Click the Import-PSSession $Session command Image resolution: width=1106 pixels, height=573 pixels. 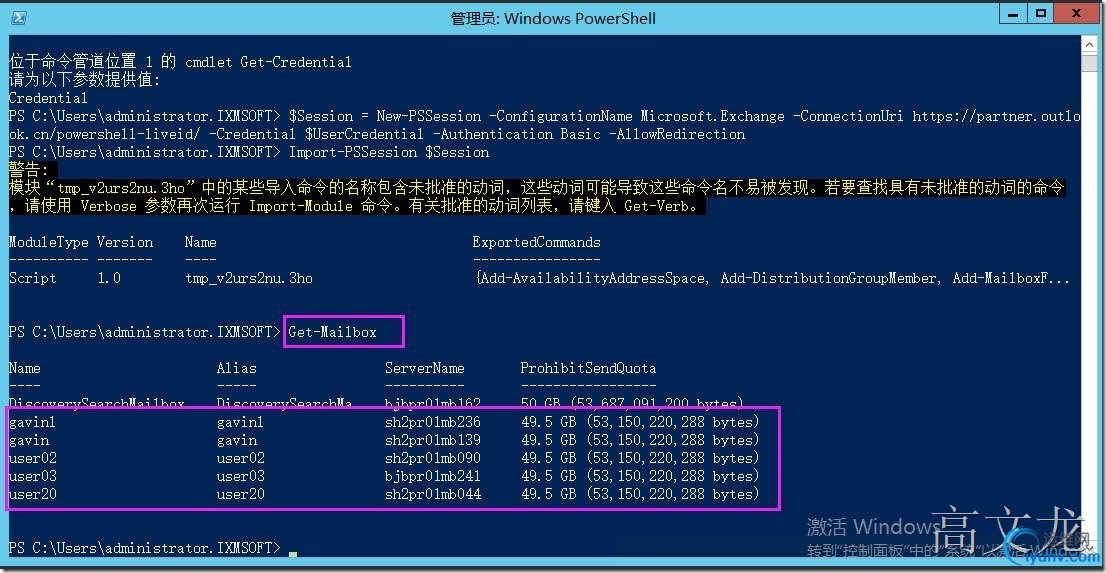(389, 152)
